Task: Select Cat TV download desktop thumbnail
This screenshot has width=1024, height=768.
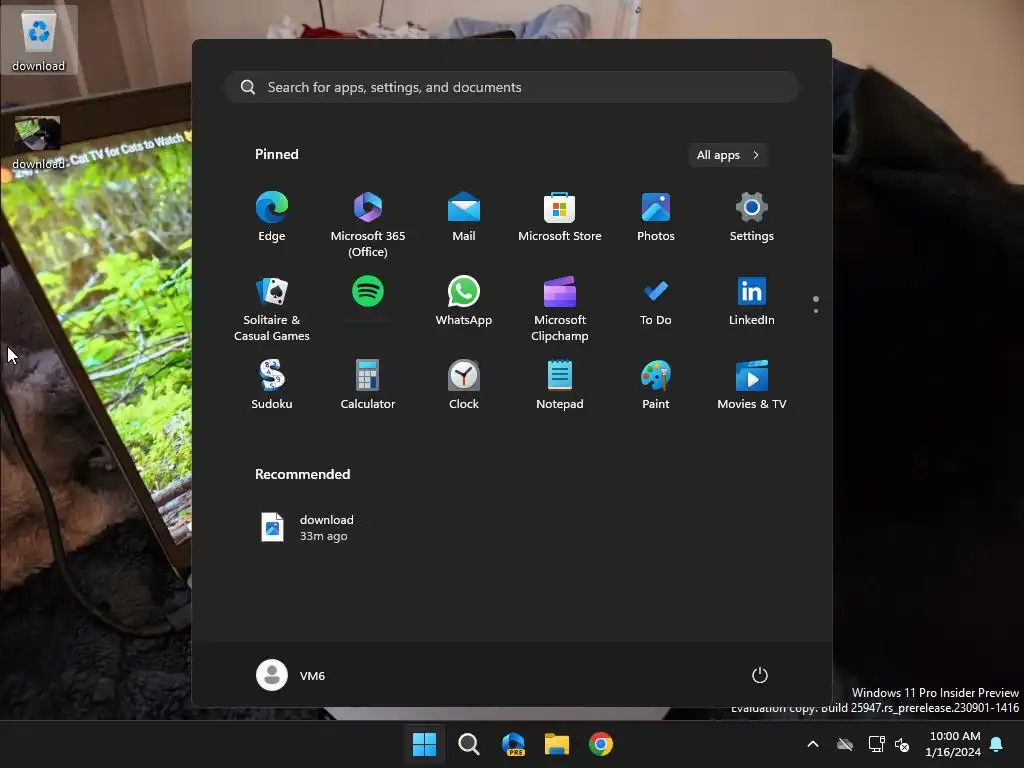Action: (x=39, y=143)
